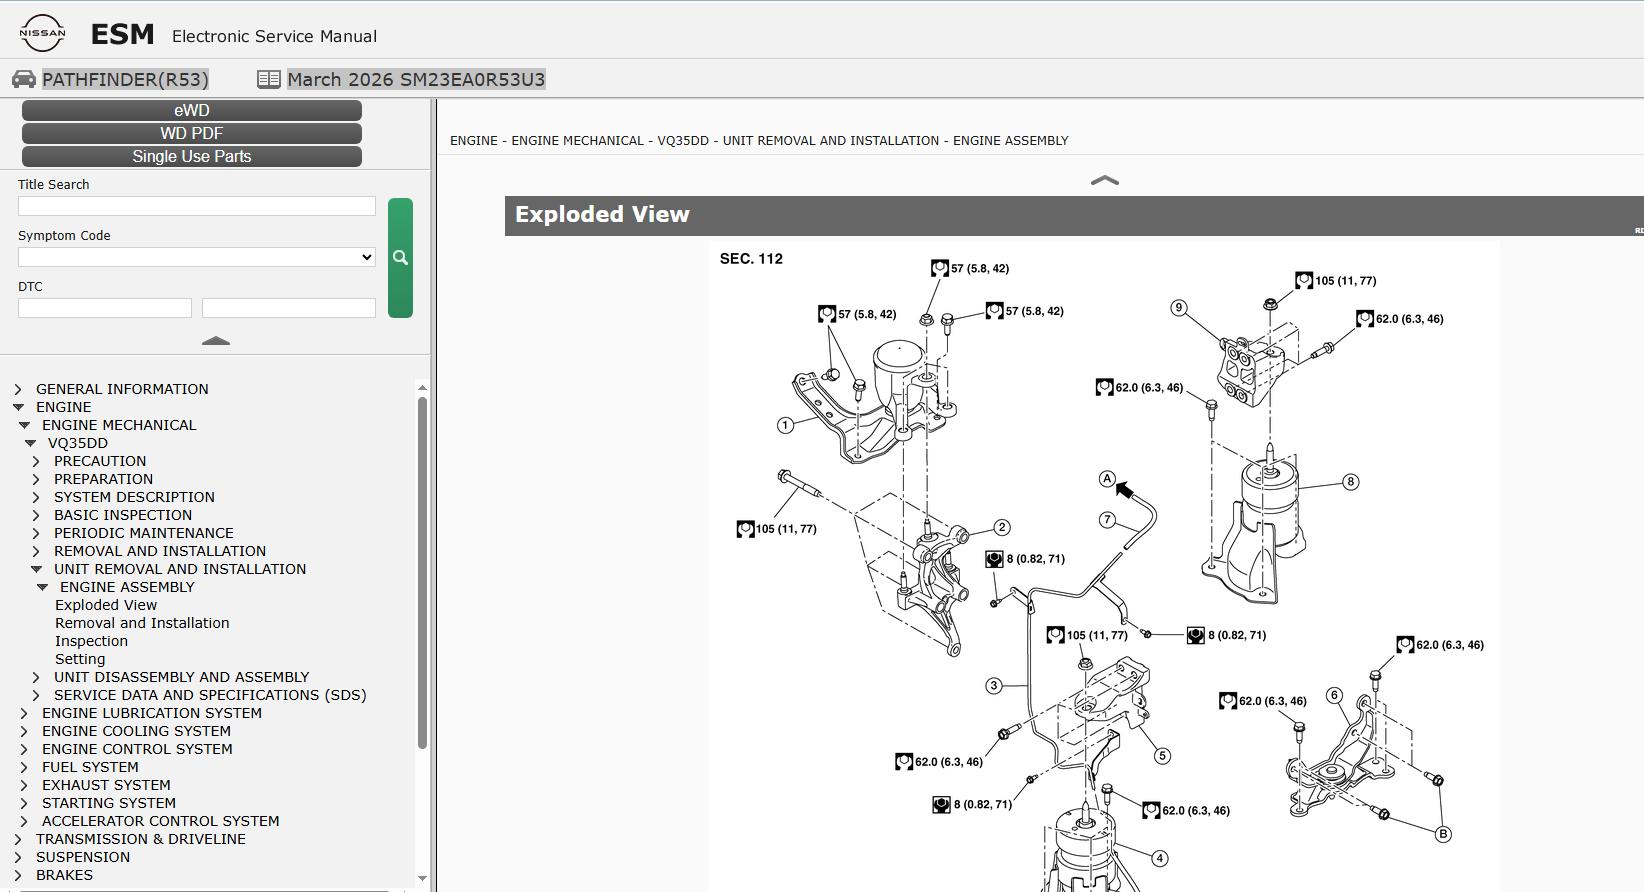The image size is (1644, 892).
Task: Collapse the search panel with up arrow
Action: [216, 341]
